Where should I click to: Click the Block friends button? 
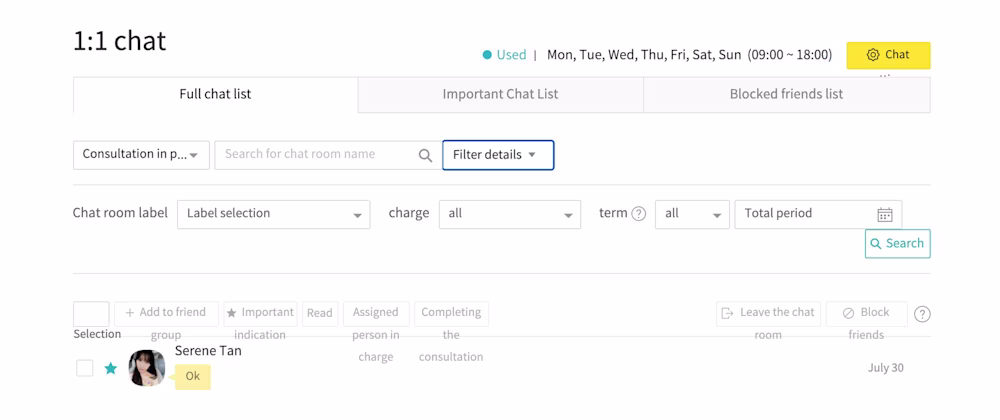[x=867, y=314]
